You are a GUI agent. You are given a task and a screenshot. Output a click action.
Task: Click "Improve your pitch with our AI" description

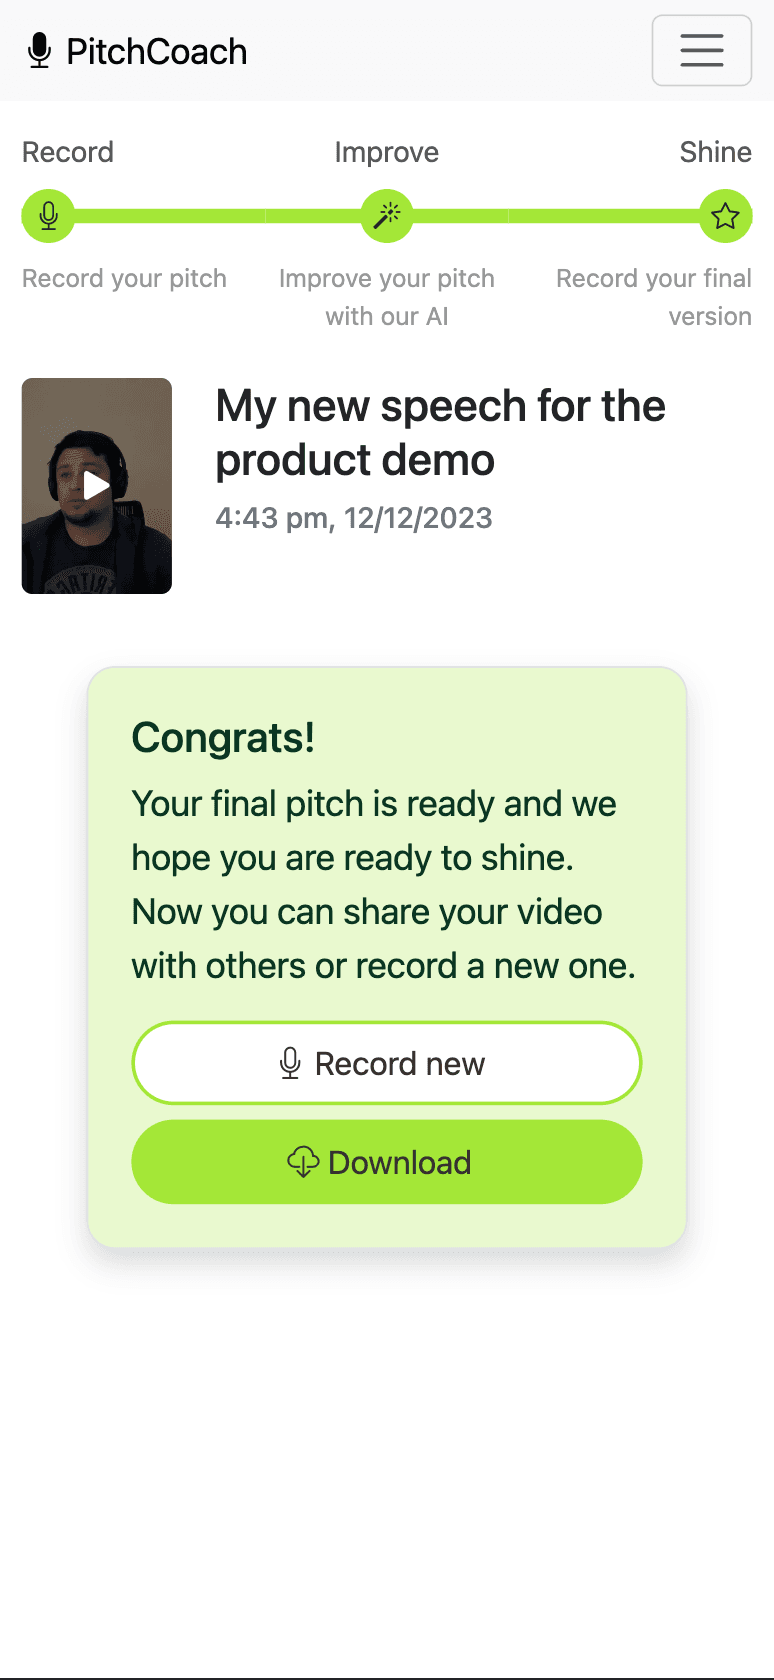387,297
